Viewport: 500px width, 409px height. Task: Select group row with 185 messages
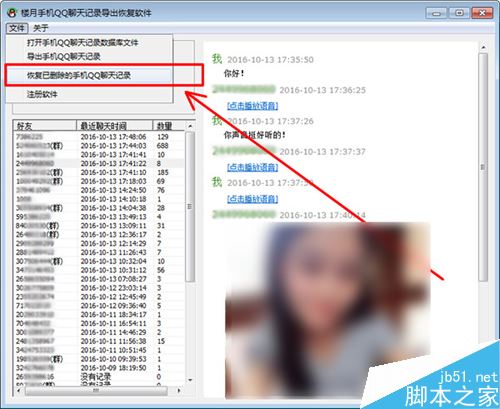coord(99,172)
